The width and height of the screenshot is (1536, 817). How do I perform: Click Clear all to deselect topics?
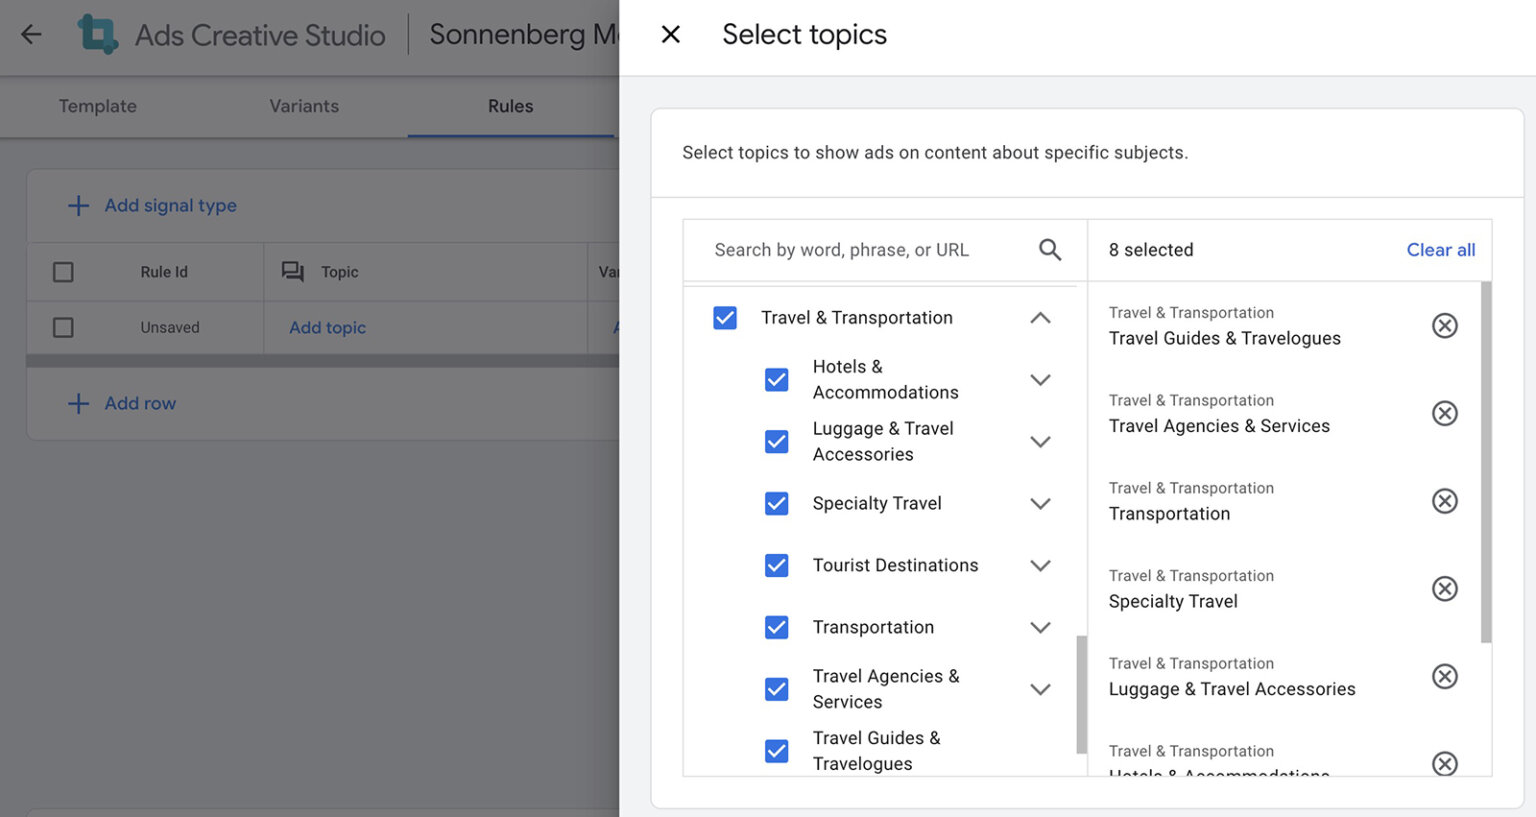click(1441, 250)
